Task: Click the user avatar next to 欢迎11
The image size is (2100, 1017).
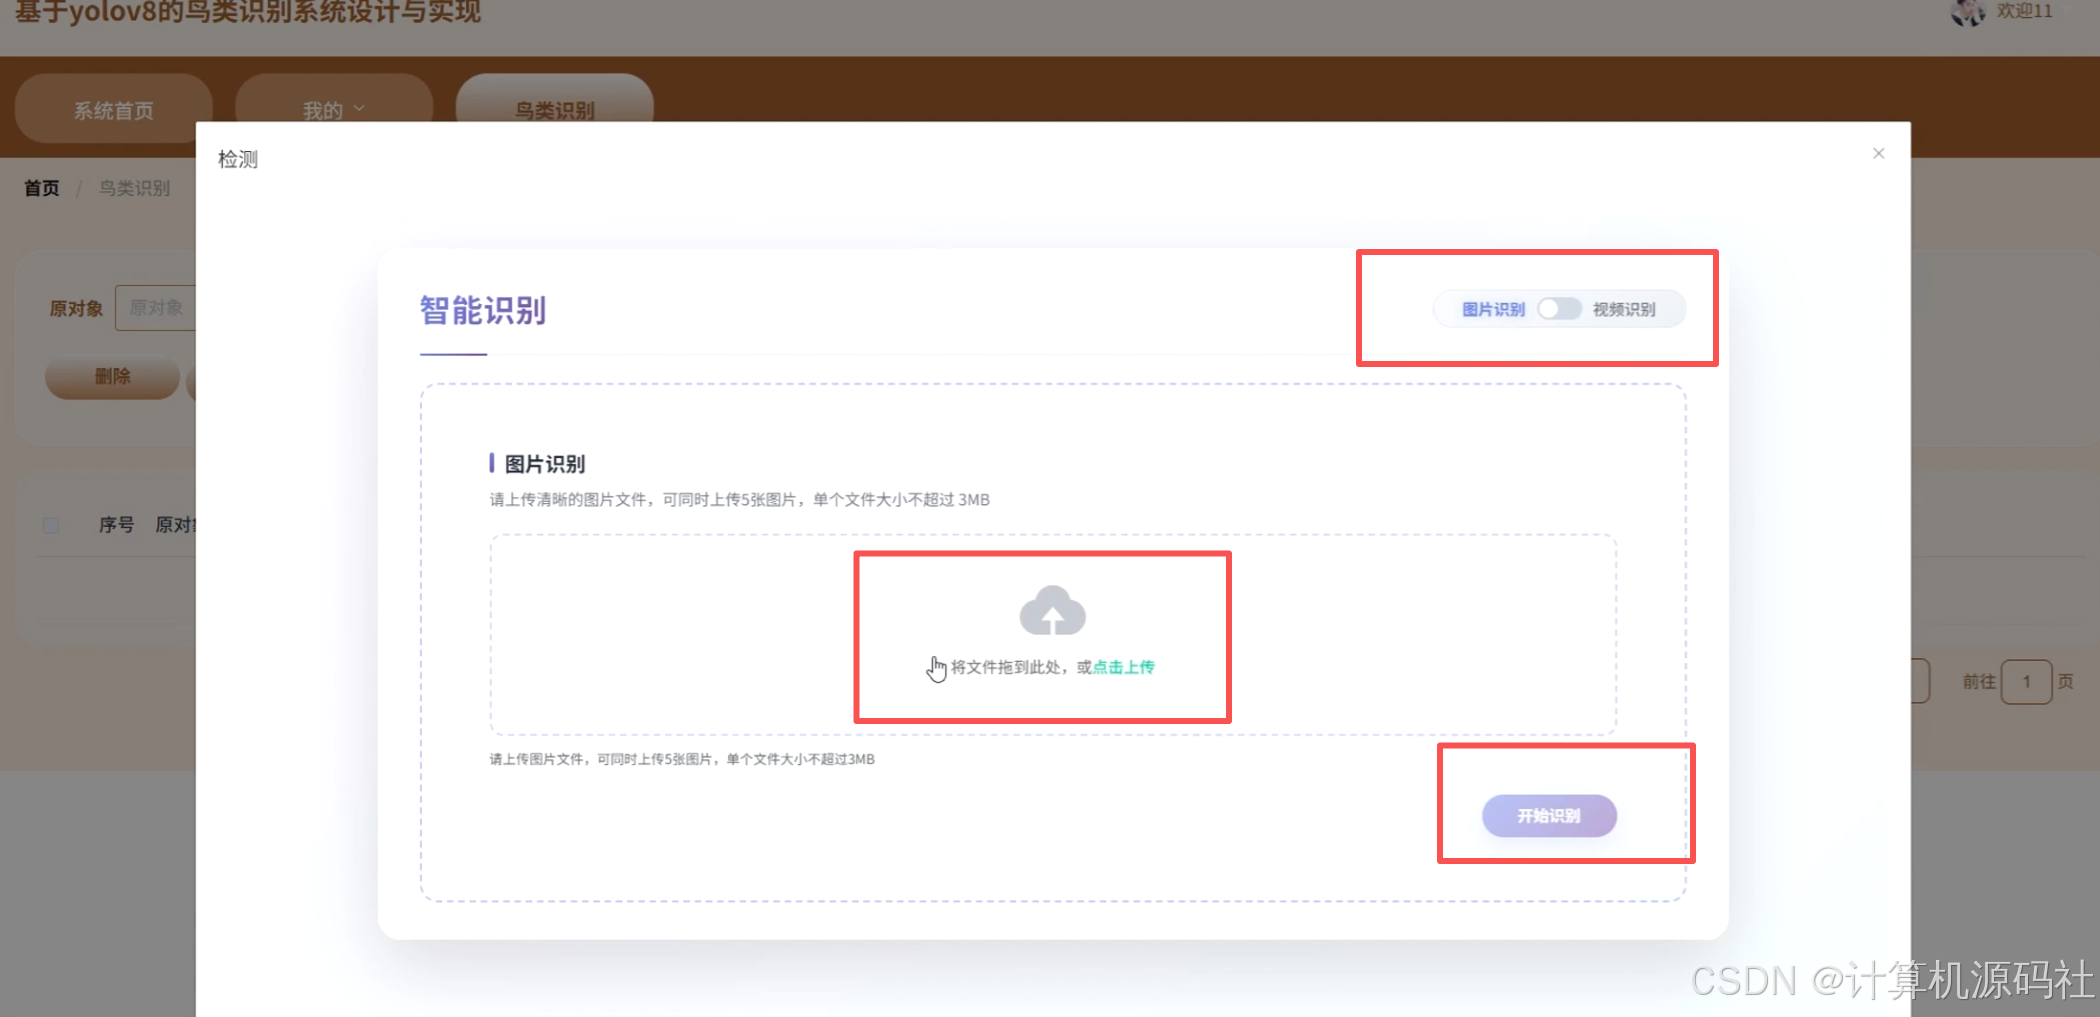Action: tap(1966, 13)
